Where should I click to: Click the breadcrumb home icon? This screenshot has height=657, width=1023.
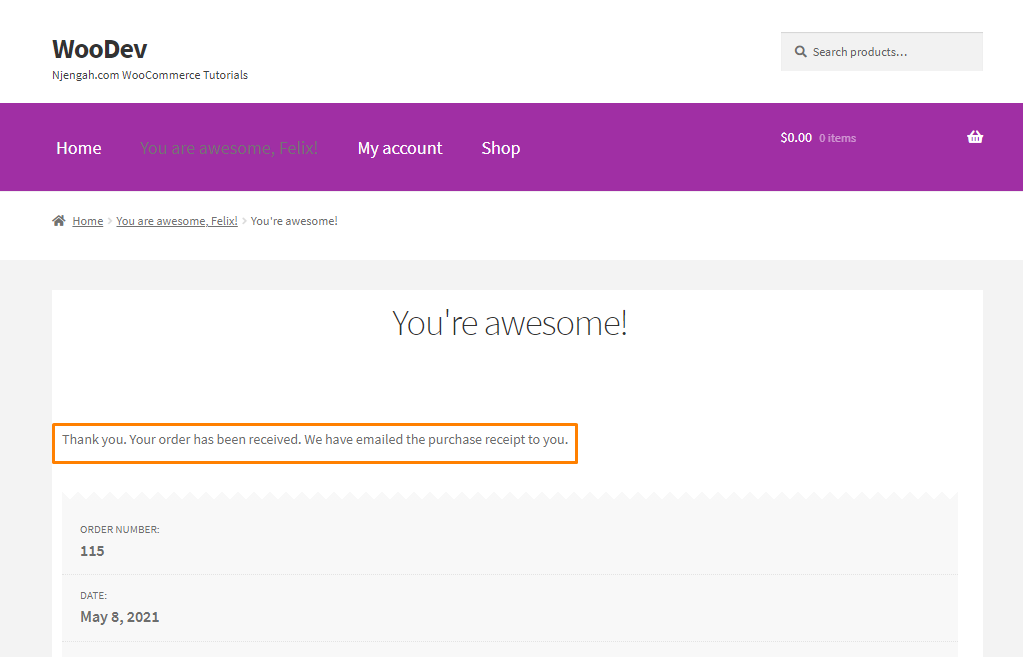[59, 221]
